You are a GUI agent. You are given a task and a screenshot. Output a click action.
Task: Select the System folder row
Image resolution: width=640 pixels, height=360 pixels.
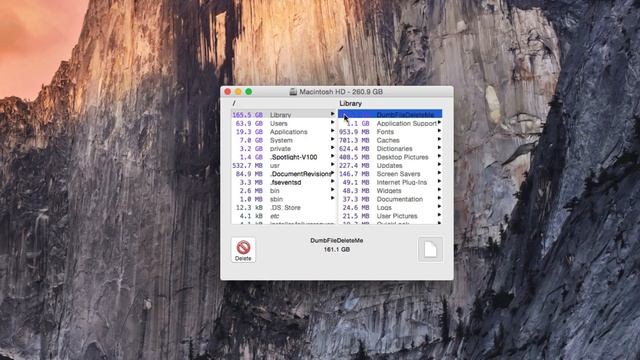(x=284, y=140)
